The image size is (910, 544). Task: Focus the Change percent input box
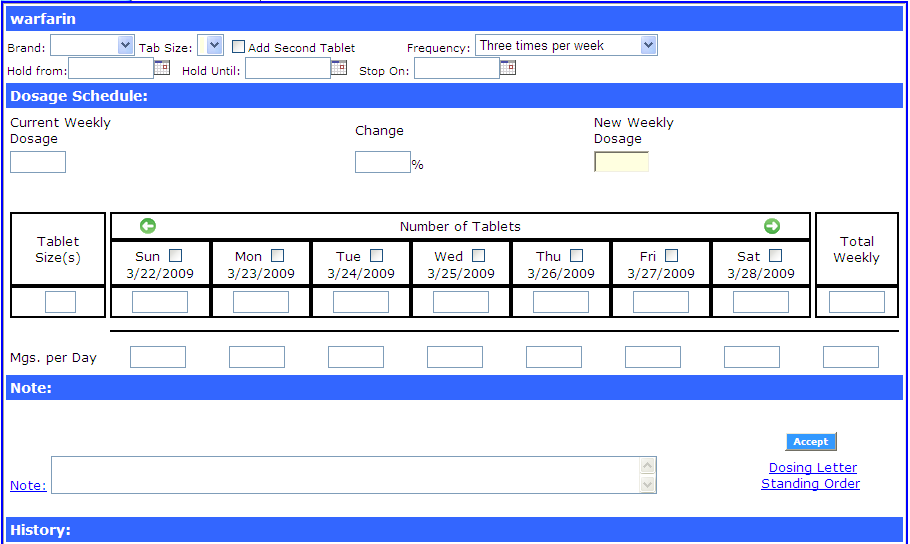(382, 162)
